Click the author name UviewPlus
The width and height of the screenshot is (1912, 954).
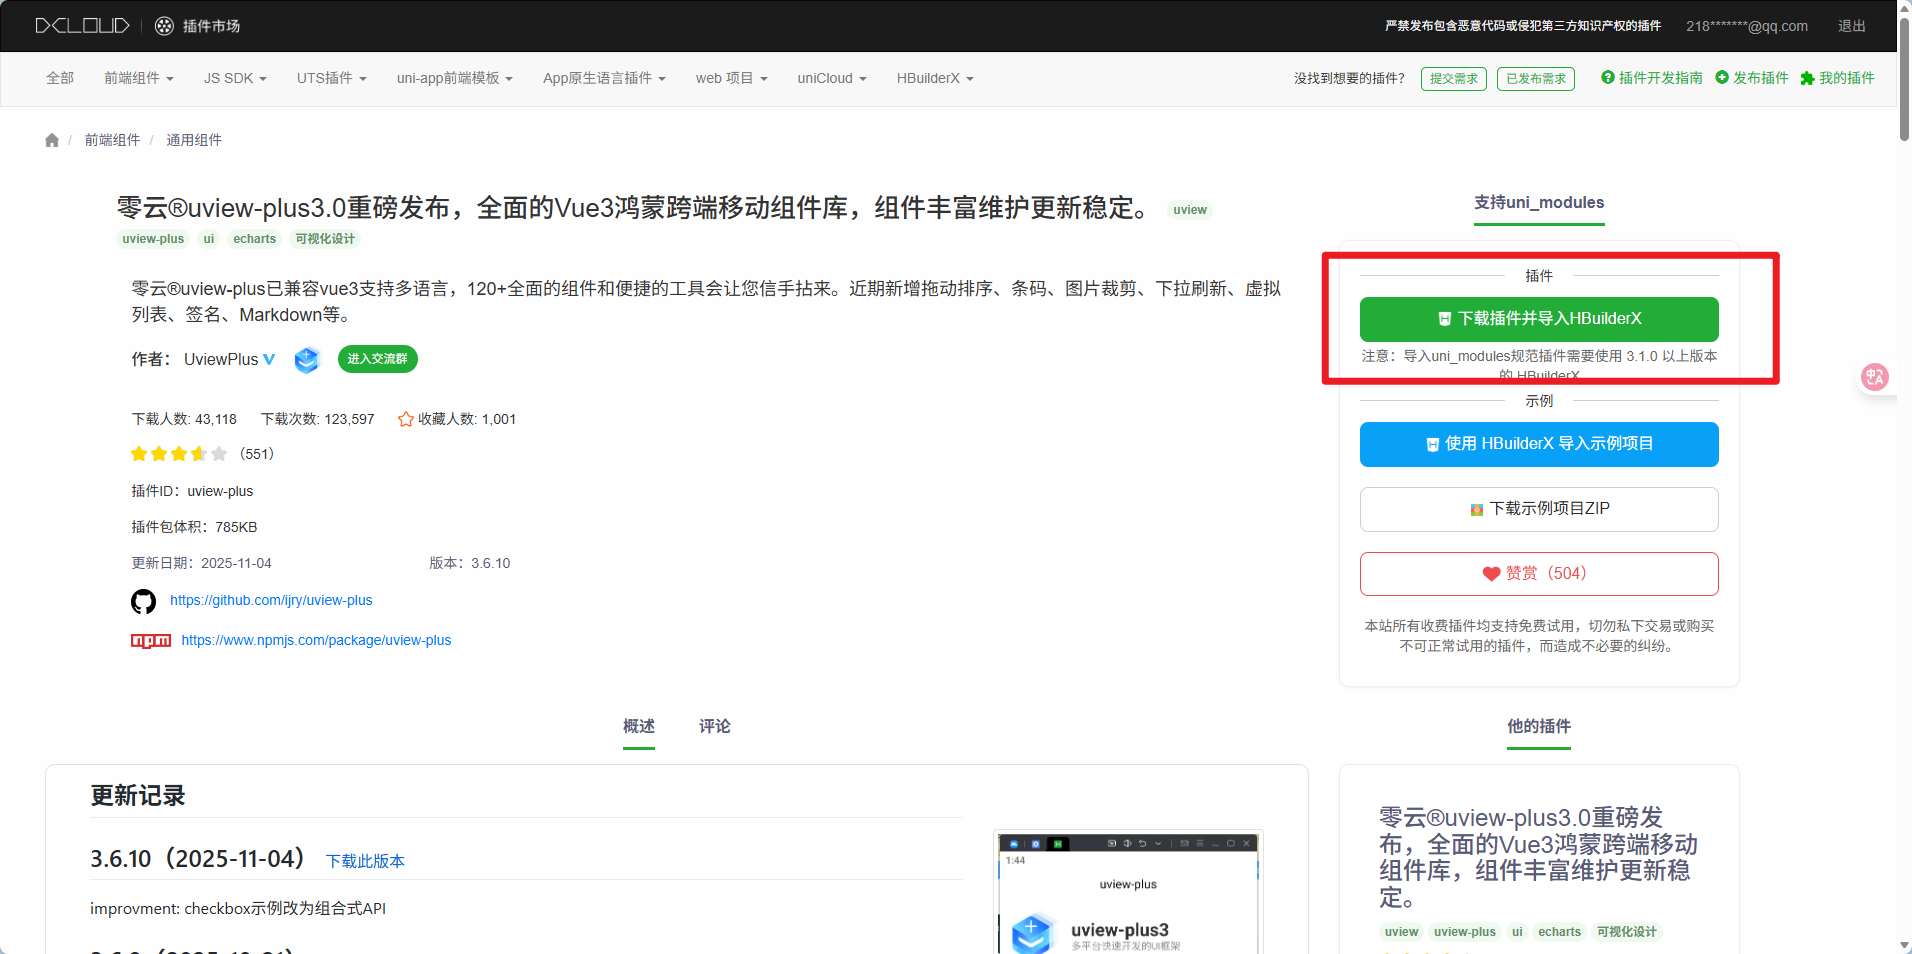pos(221,359)
